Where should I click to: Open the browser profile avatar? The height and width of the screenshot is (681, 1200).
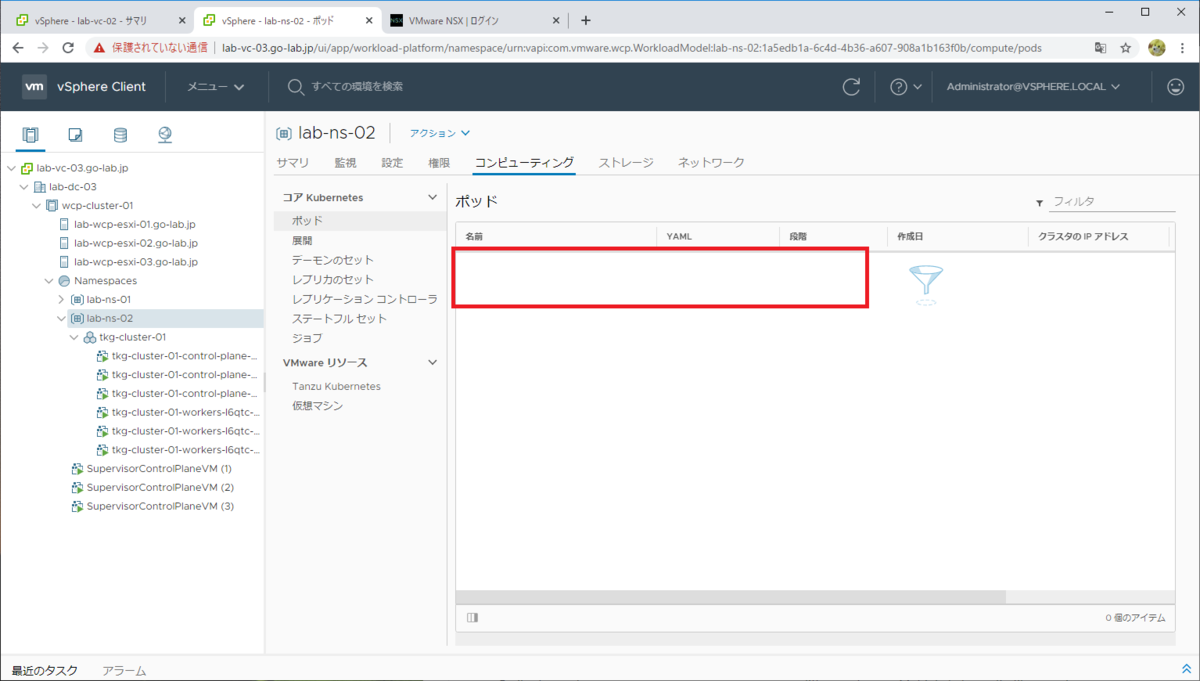pos(1157,47)
